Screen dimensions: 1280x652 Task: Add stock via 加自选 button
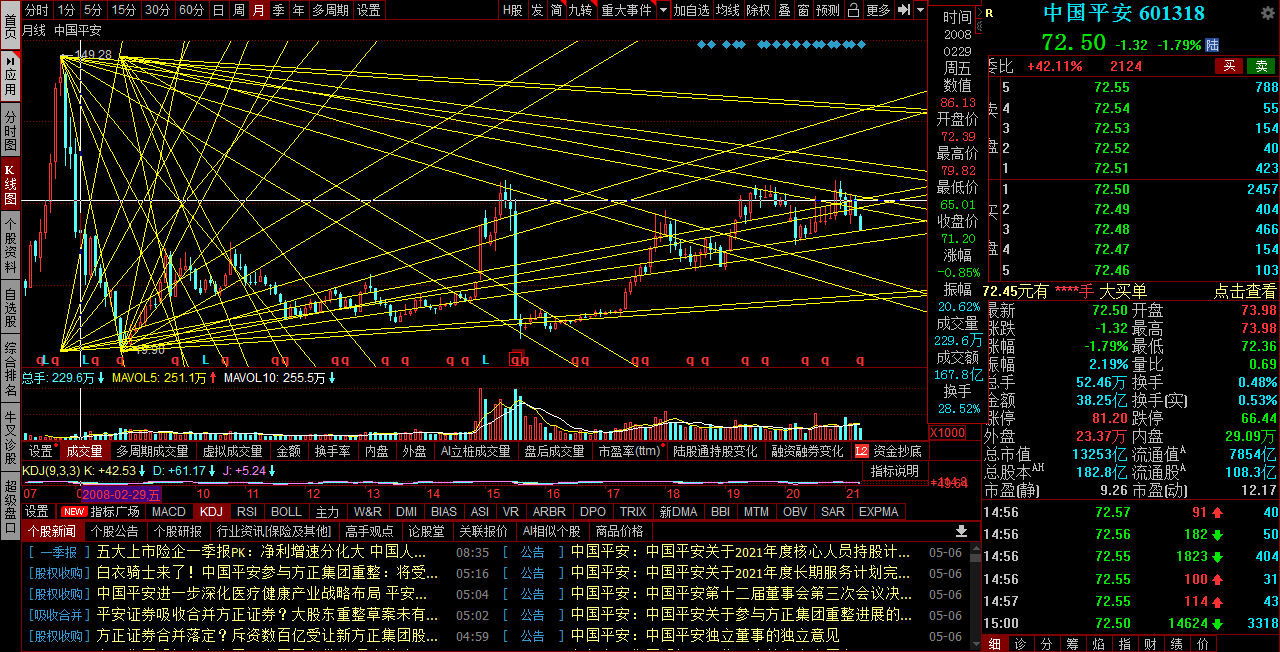(x=691, y=10)
